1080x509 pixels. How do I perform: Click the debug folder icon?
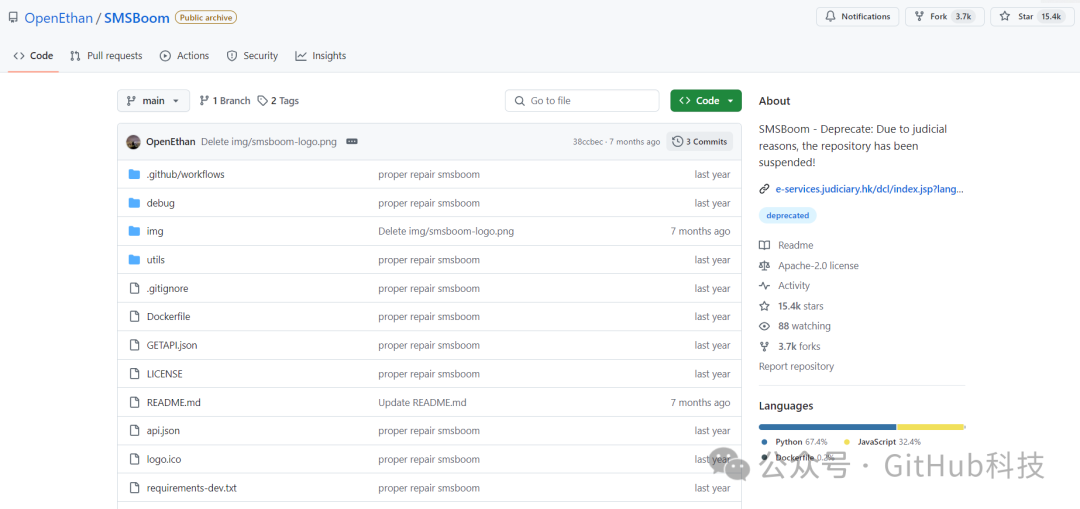point(134,203)
